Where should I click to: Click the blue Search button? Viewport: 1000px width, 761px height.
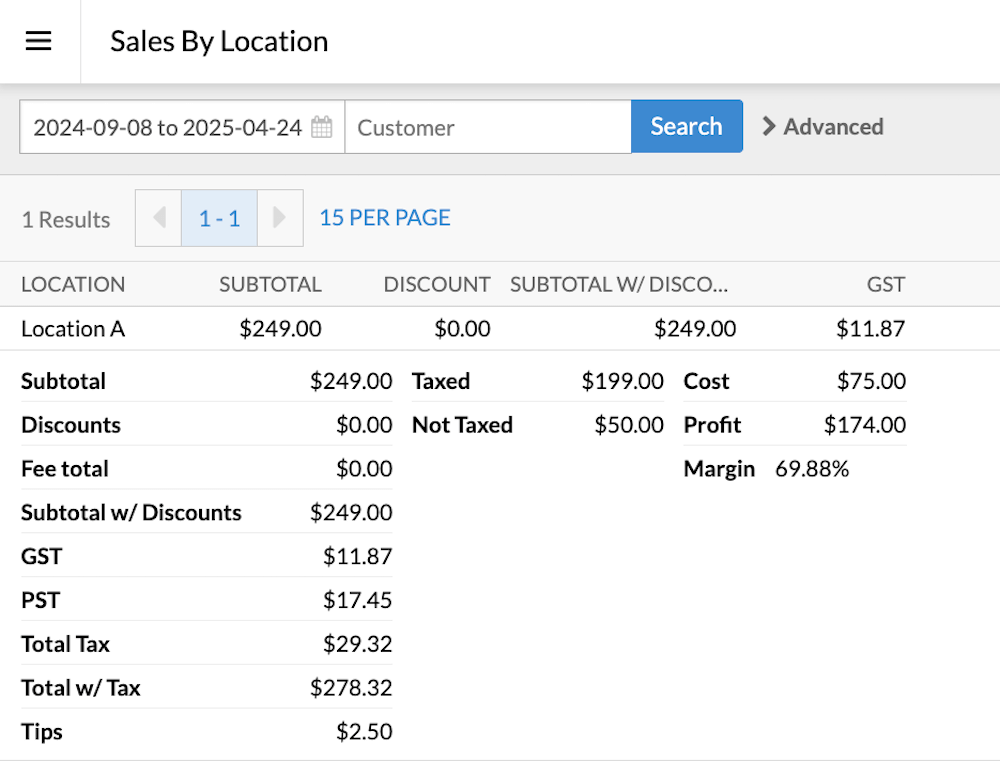point(687,126)
